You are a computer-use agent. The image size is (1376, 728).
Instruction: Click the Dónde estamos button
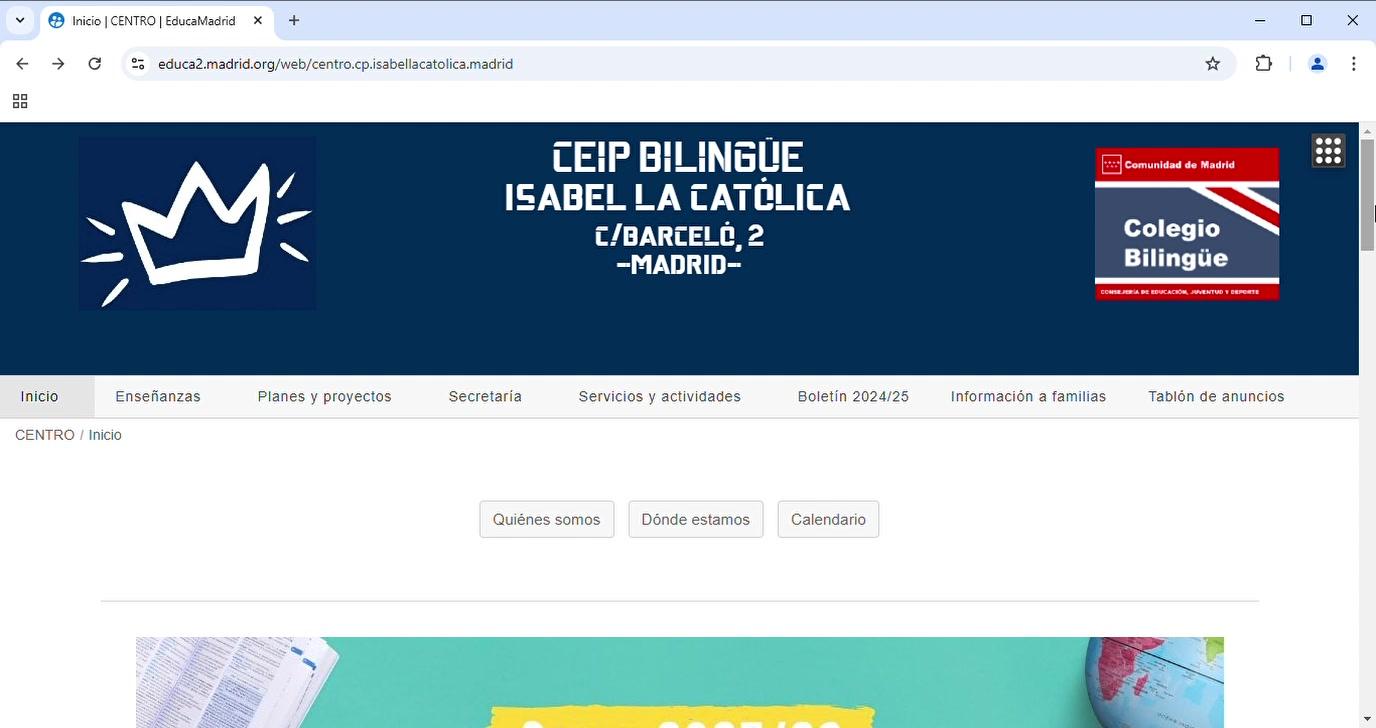pos(696,520)
